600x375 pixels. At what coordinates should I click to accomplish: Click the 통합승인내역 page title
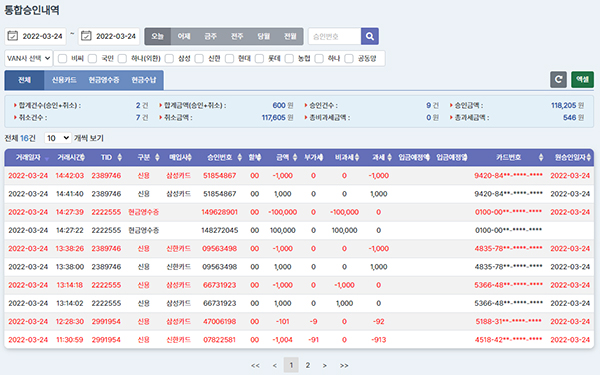(32, 10)
